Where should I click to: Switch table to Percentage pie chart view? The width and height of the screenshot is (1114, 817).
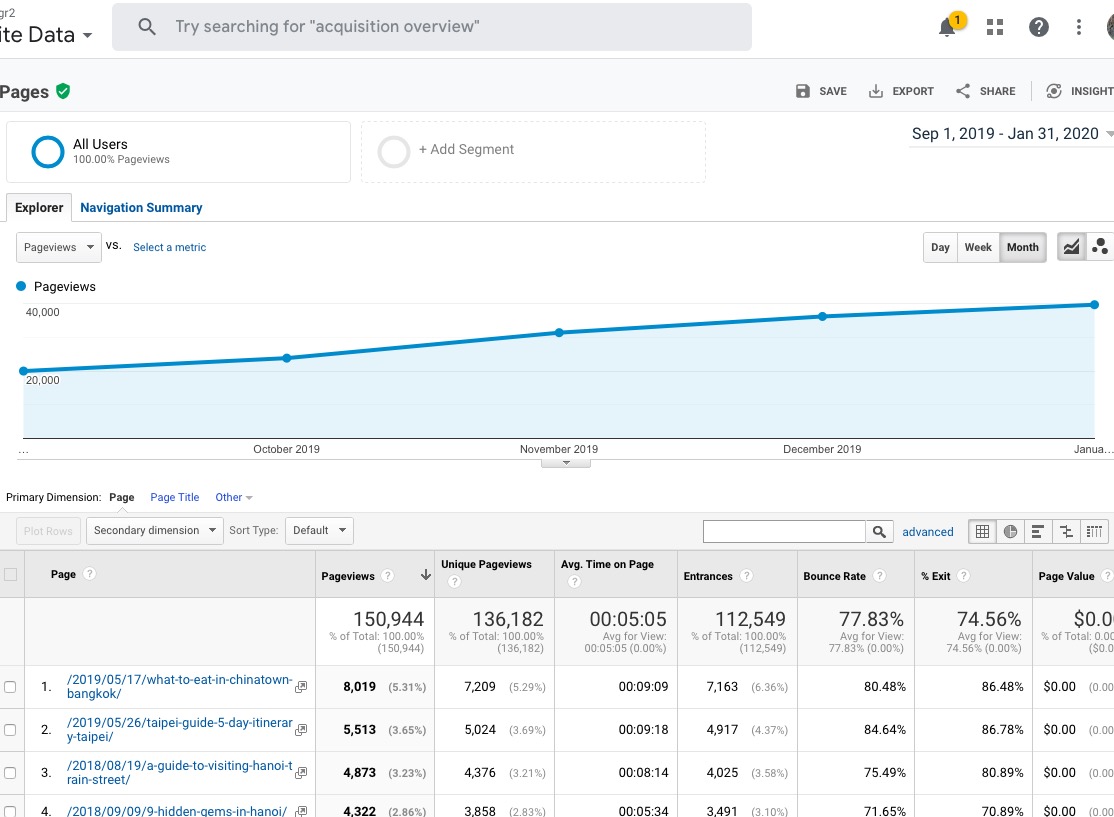[x=1009, y=531]
